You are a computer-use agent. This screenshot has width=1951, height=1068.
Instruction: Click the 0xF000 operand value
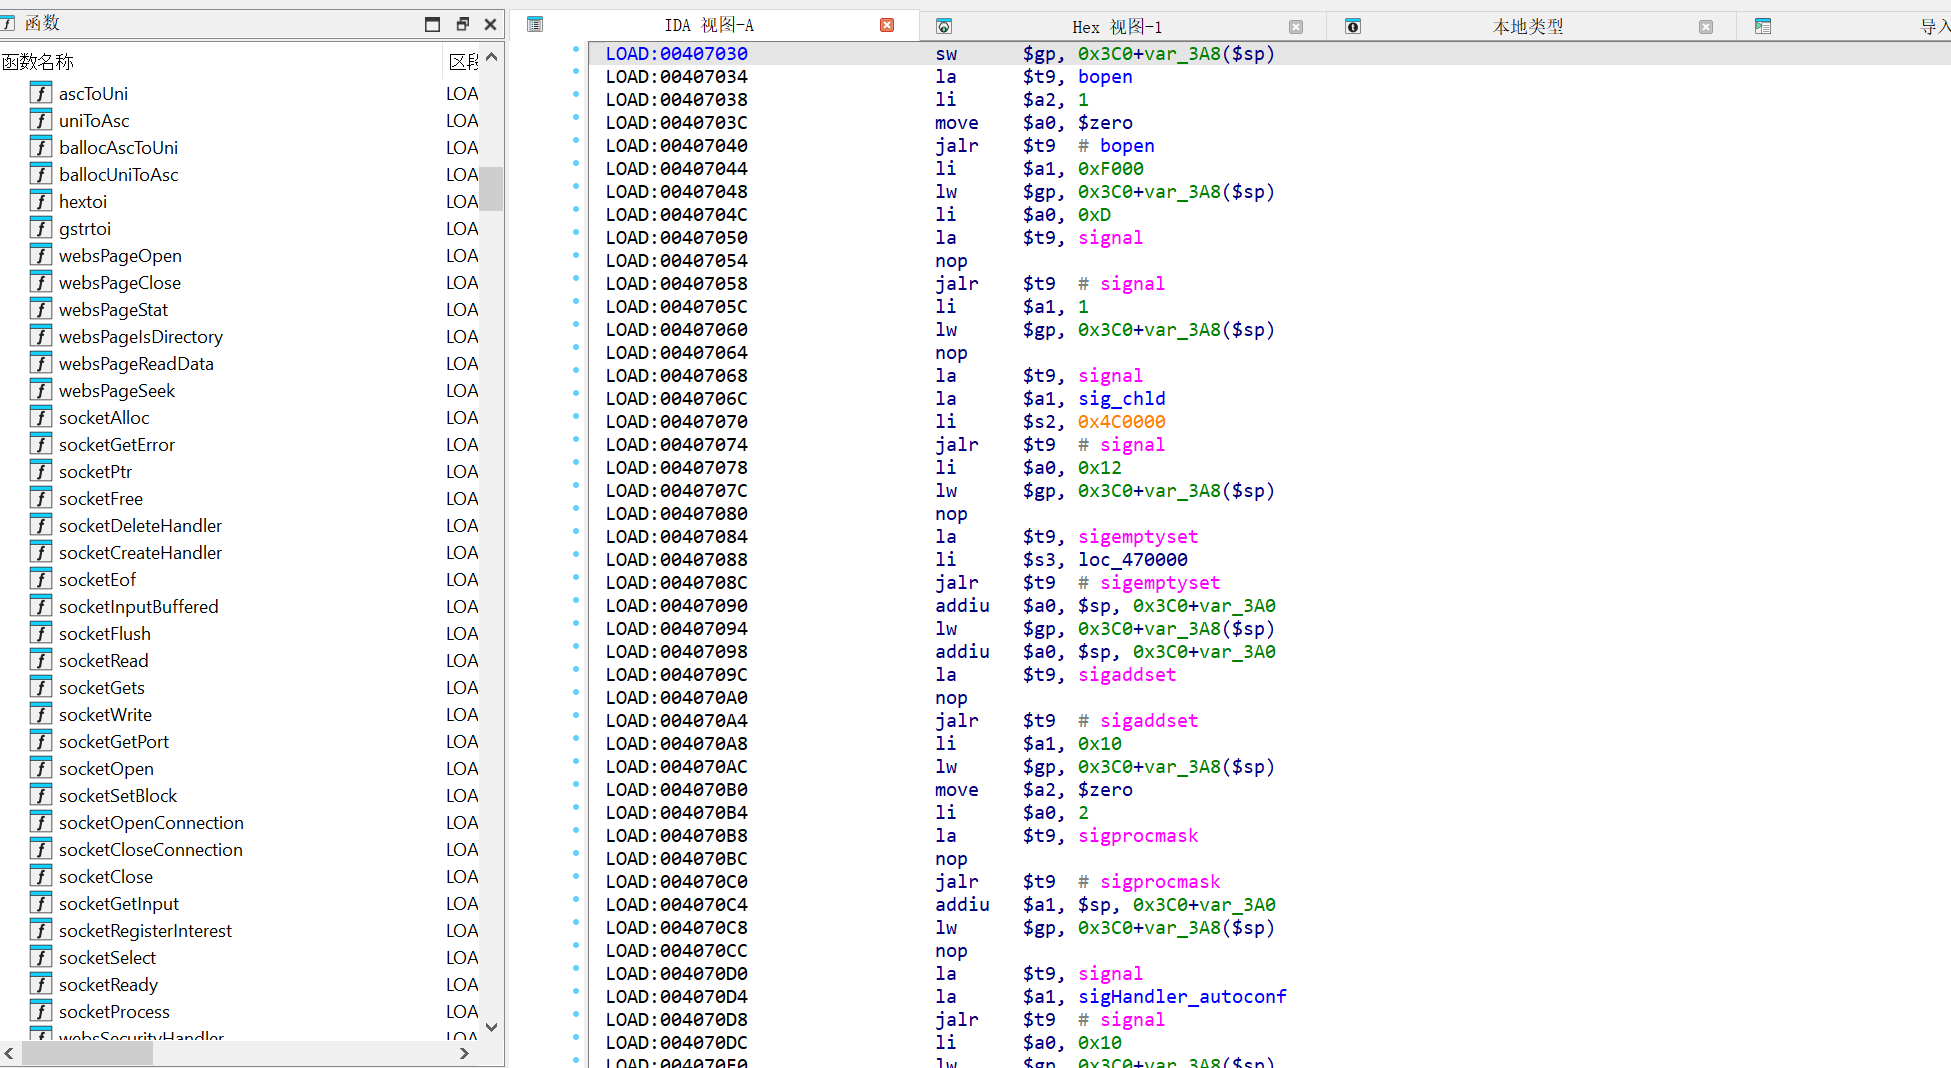point(1110,168)
